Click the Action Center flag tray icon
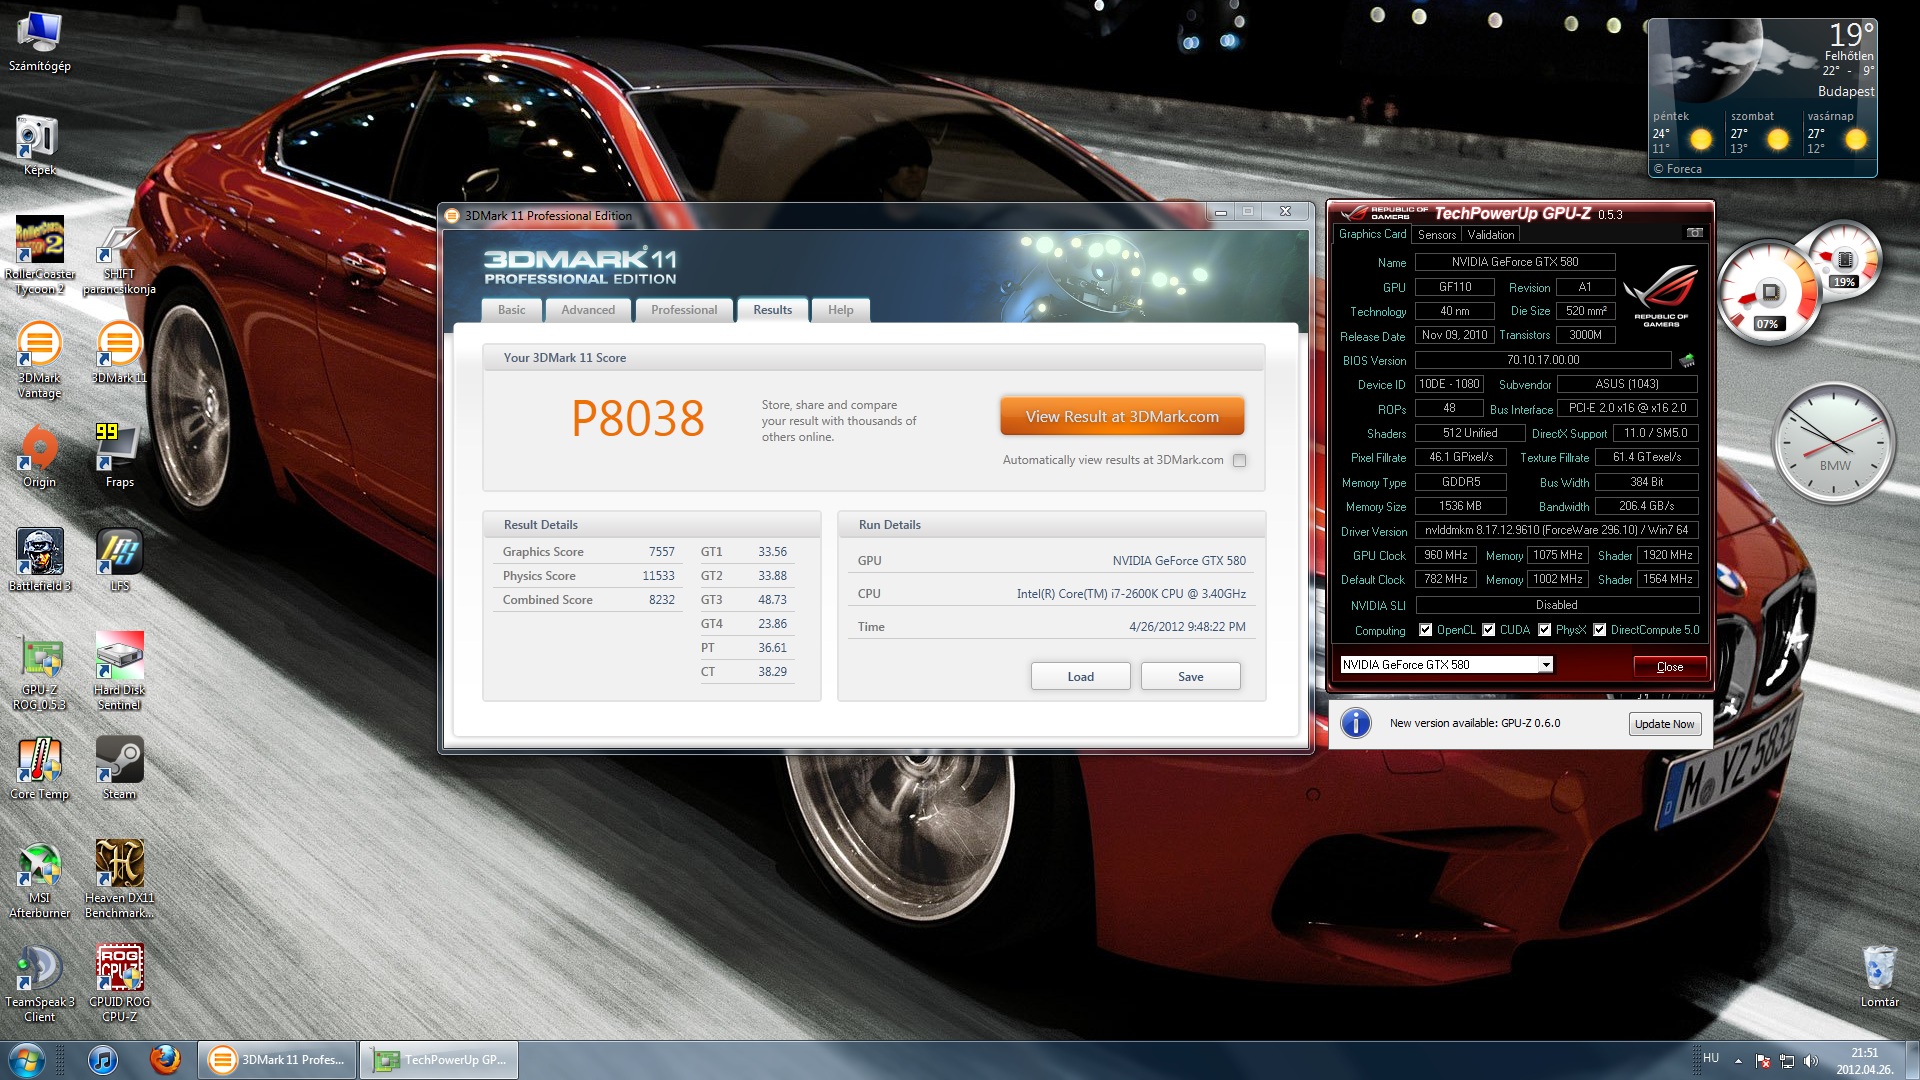 click(1763, 1061)
